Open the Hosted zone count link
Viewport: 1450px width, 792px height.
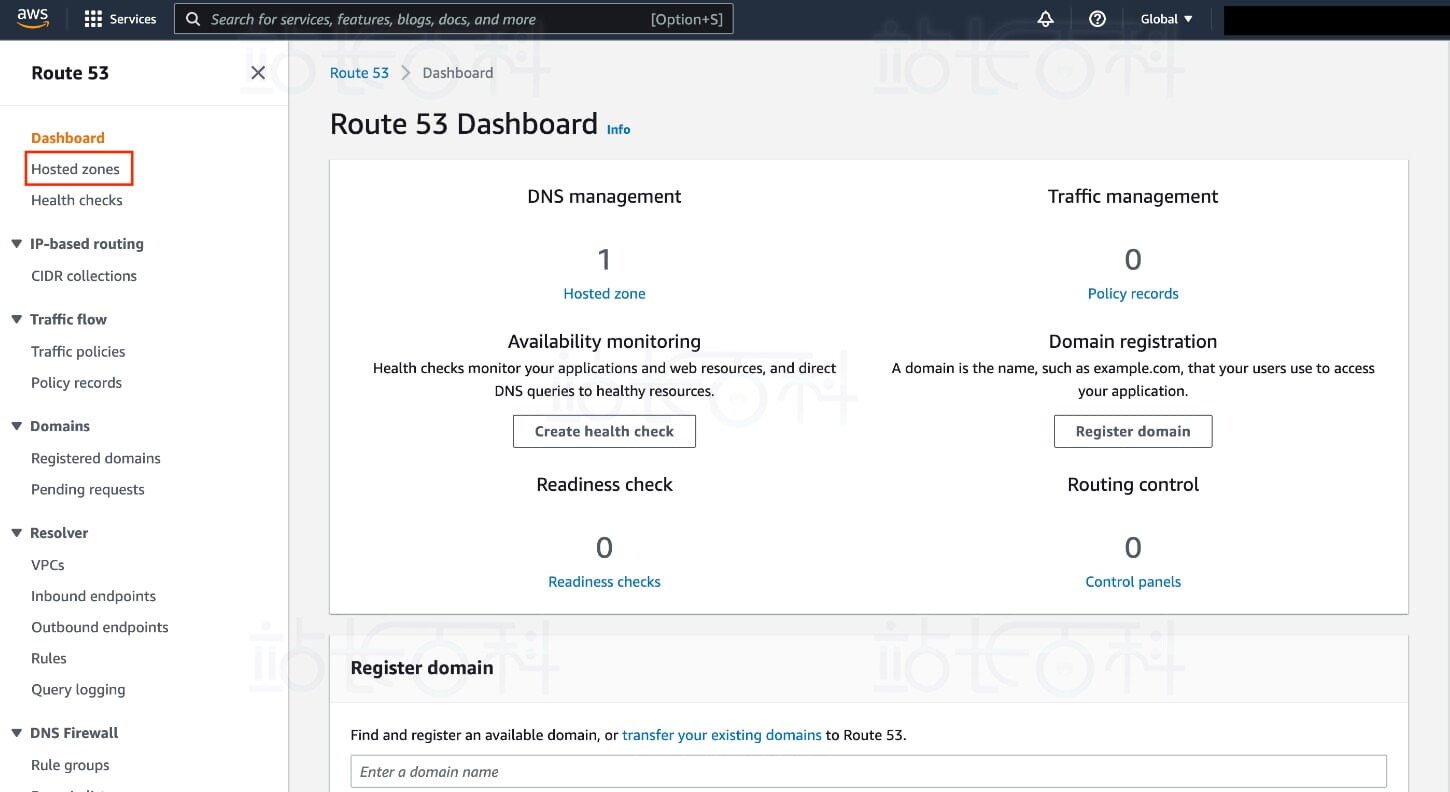[x=604, y=294]
